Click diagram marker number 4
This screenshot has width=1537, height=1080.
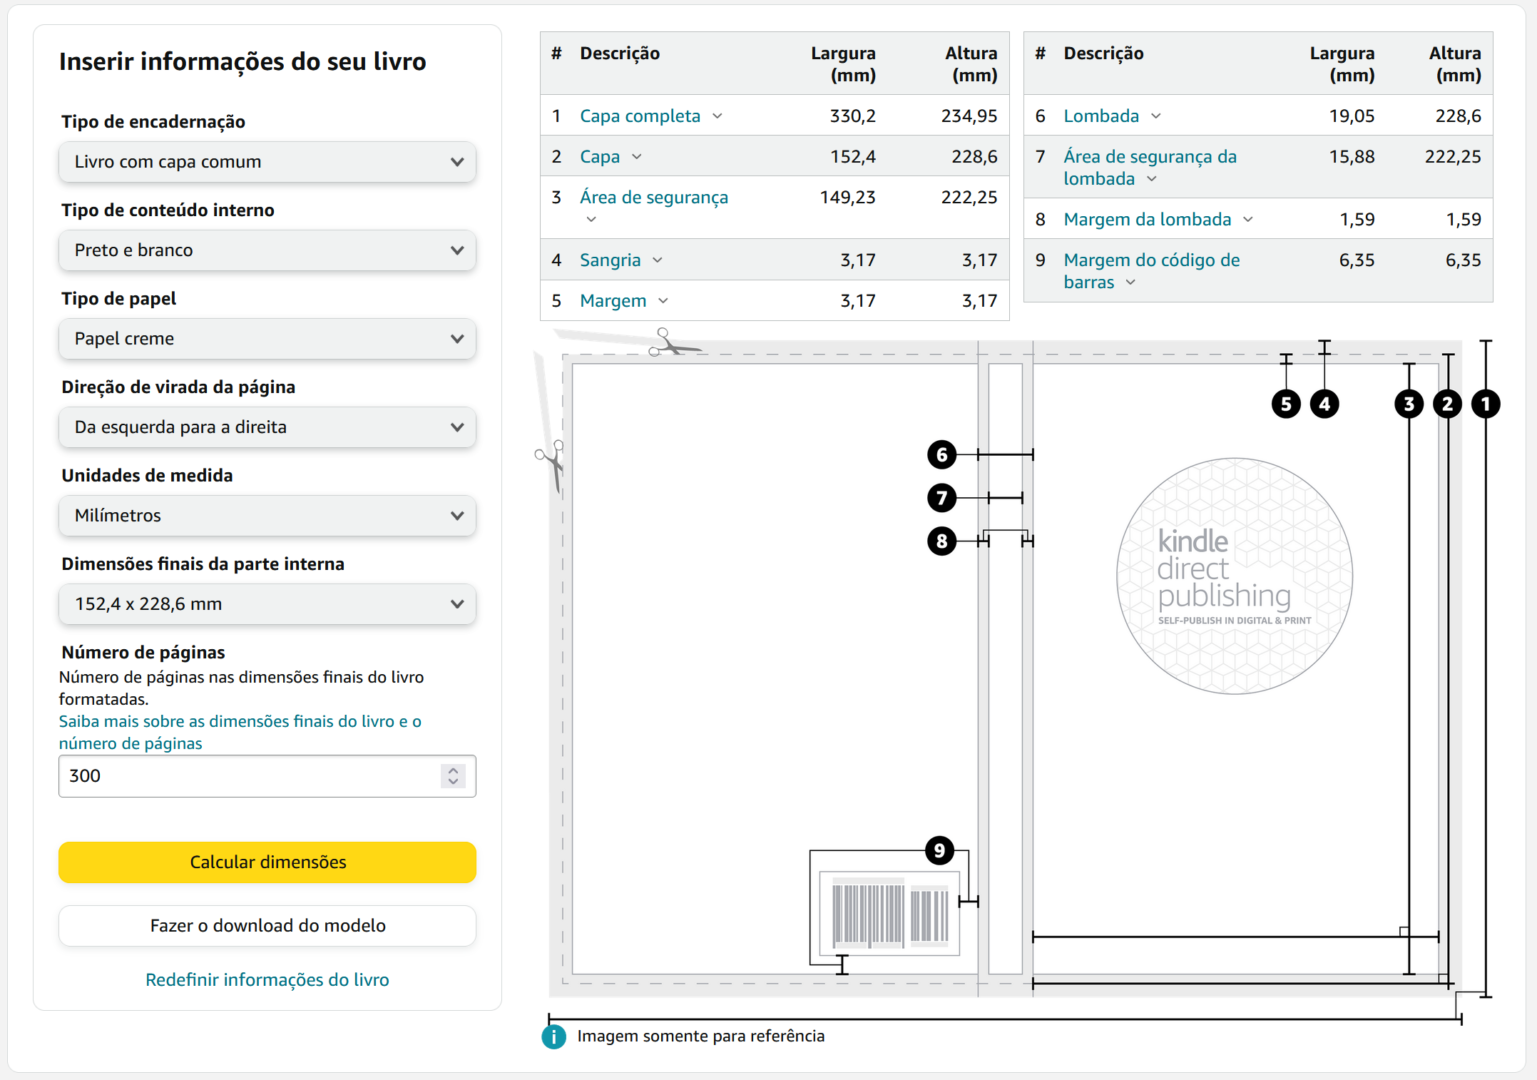tap(1324, 404)
